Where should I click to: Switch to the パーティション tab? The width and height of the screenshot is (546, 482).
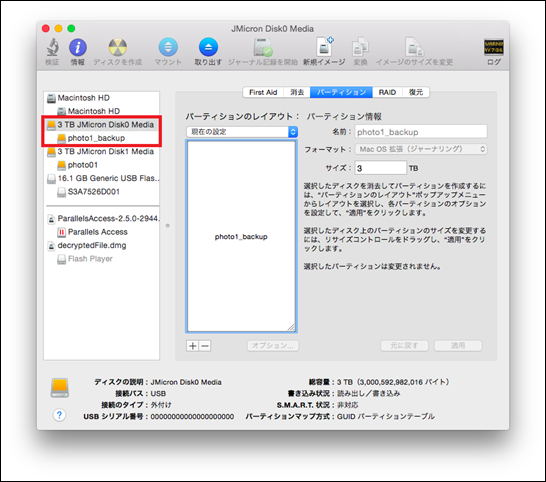click(341, 92)
